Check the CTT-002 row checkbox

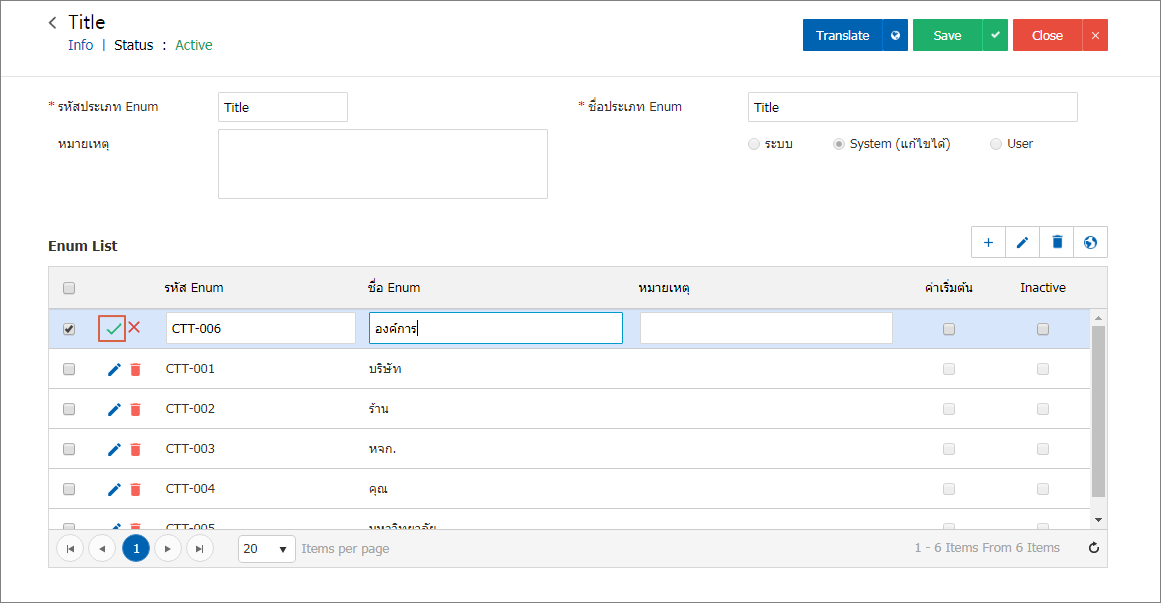[x=69, y=409]
